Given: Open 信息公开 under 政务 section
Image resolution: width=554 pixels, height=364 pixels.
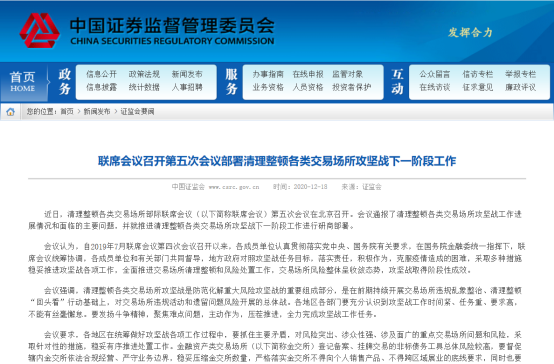Looking at the screenshot, I should 101,74.
